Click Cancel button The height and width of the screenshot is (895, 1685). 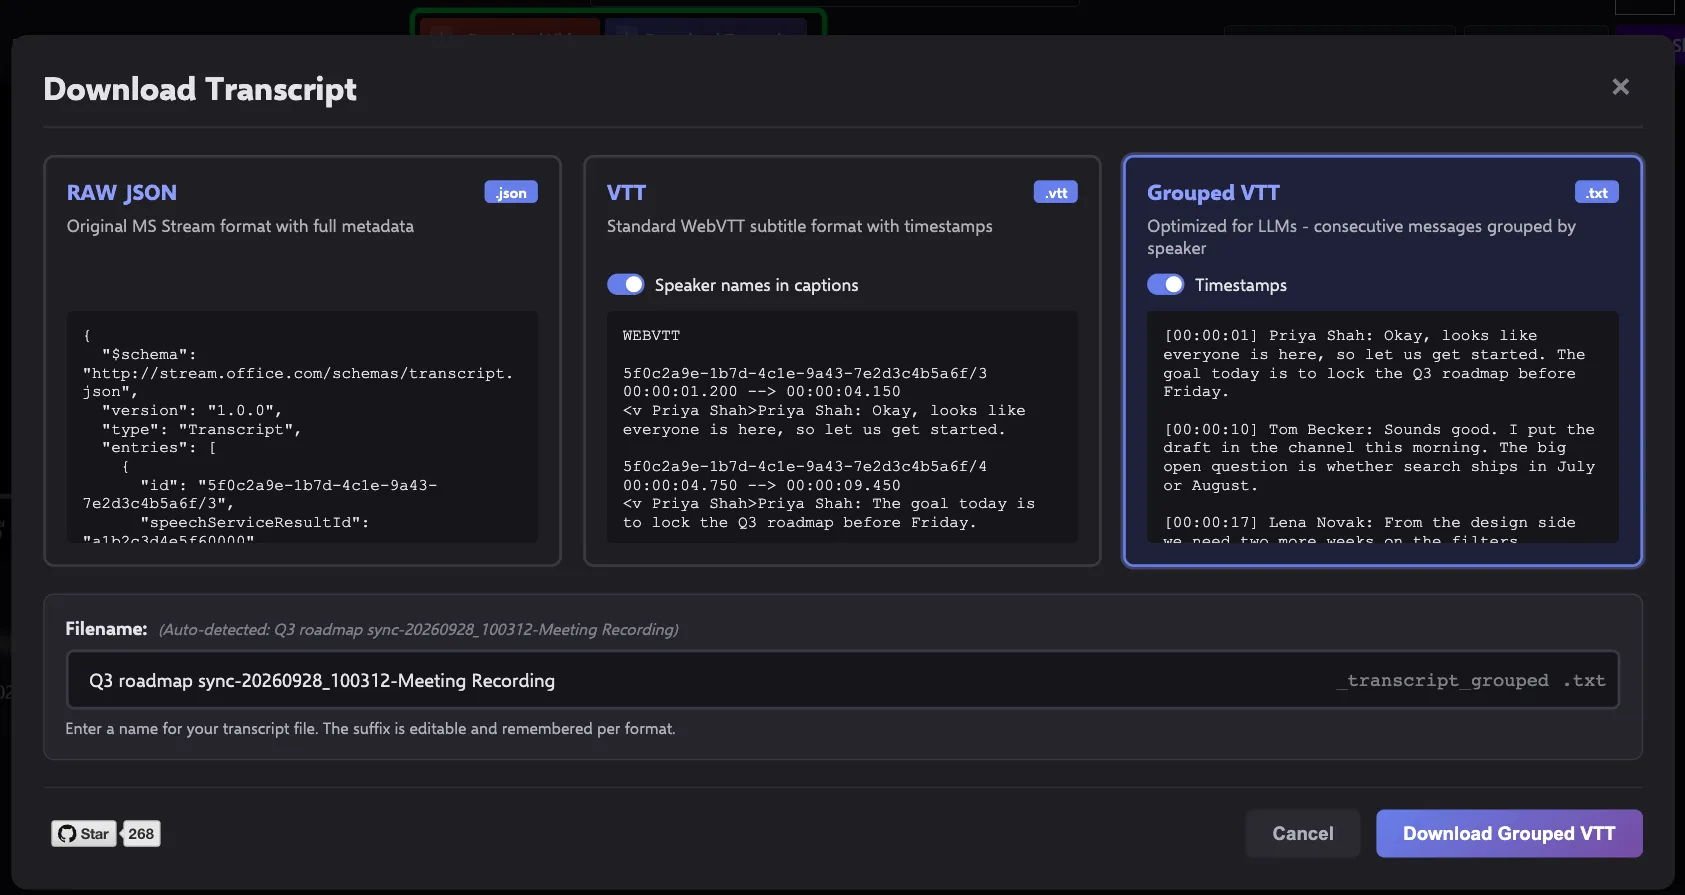1303,834
